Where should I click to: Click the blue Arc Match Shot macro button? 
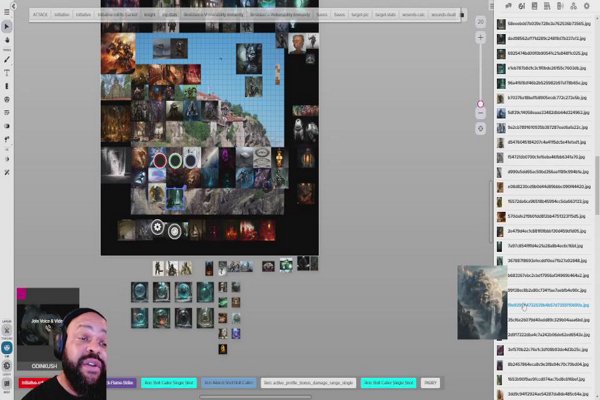(x=229, y=383)
